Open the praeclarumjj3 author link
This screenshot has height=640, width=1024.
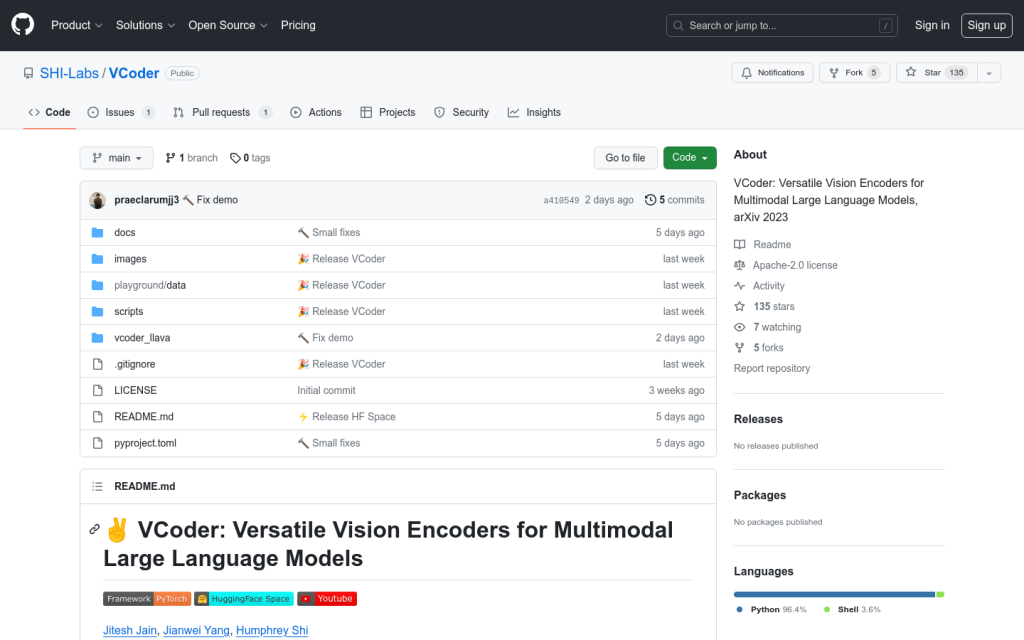tap(146, 200)
